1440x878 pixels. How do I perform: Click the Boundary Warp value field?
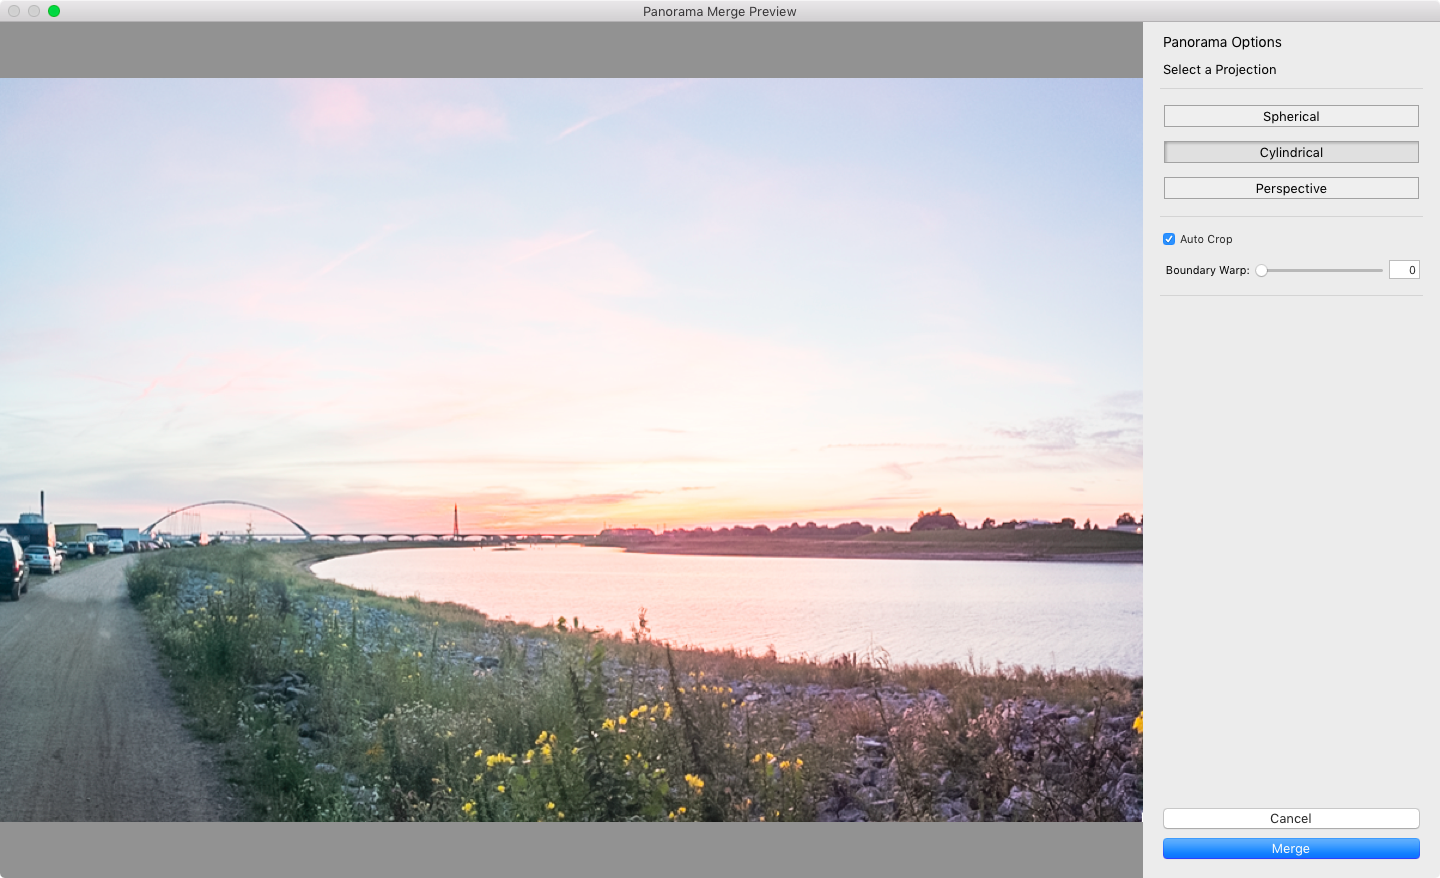(x=1404, y=270)
